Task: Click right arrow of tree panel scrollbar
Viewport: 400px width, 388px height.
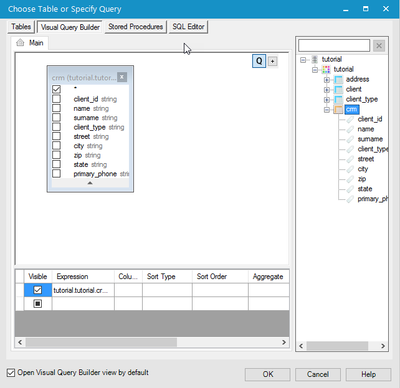Action: pos(383,346)
